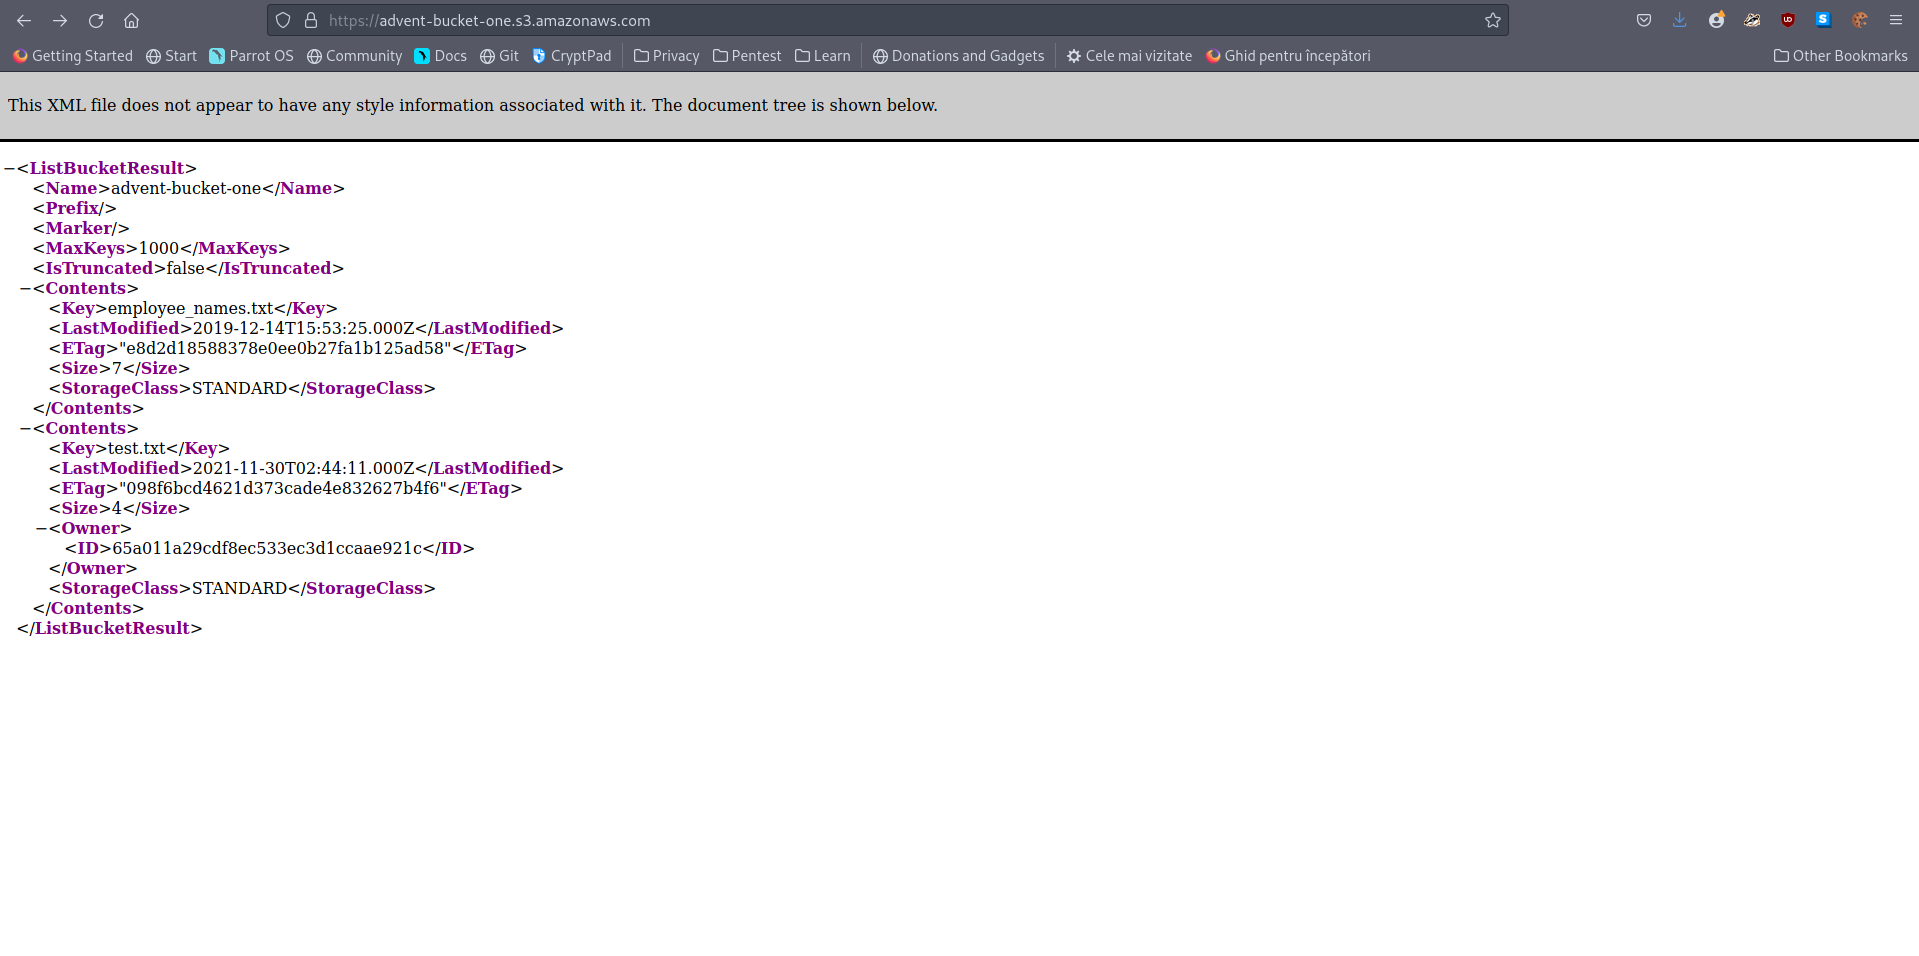The width and height of the screenshot is (1919, 956).
Task: Open the Save to Pocket icon
Action: pos(1643,20)
